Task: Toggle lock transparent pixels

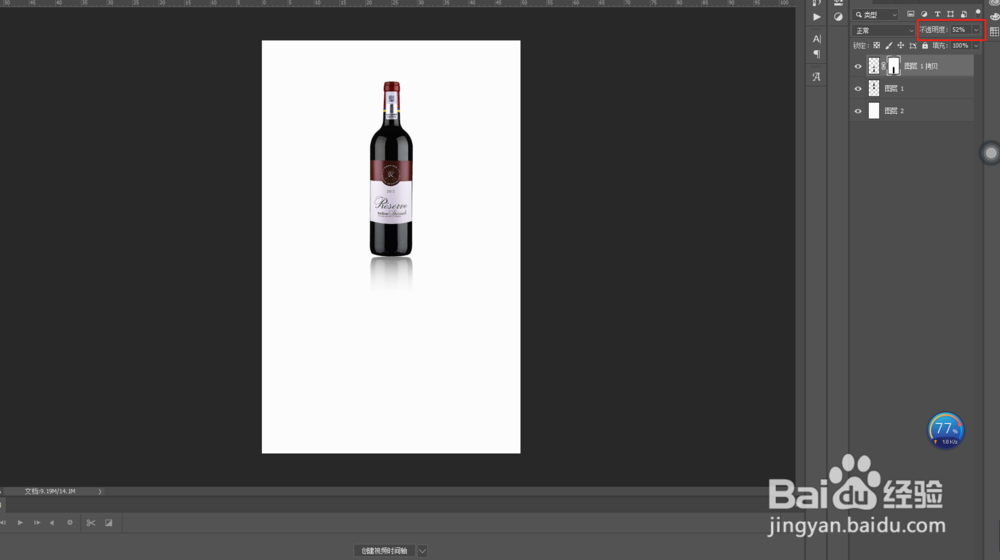Action: (x=877, y=45)
